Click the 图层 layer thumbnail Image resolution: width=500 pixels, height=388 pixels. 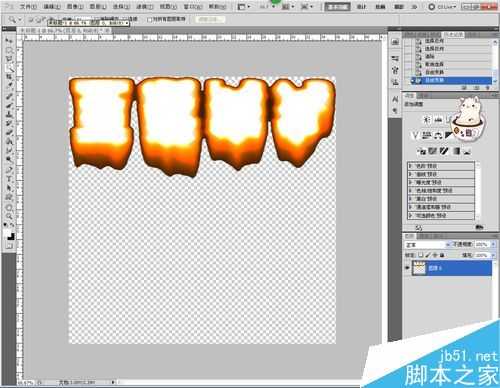(419, 268)
